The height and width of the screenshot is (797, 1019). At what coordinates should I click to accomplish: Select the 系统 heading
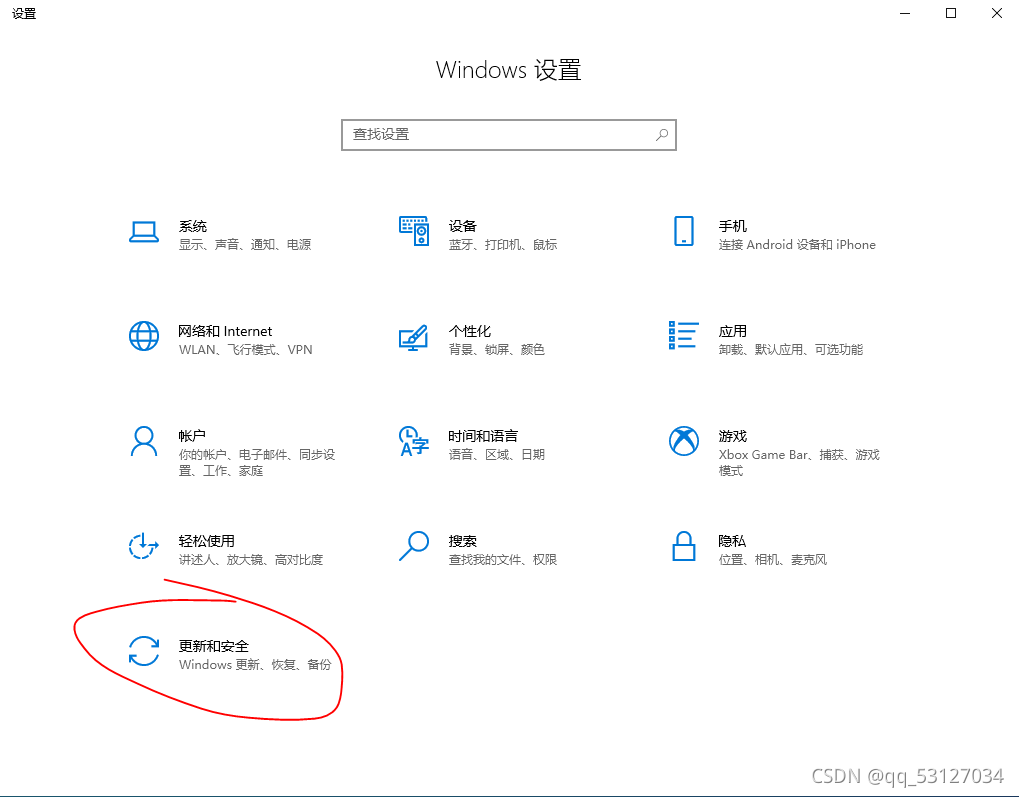(x=193, y=226)
